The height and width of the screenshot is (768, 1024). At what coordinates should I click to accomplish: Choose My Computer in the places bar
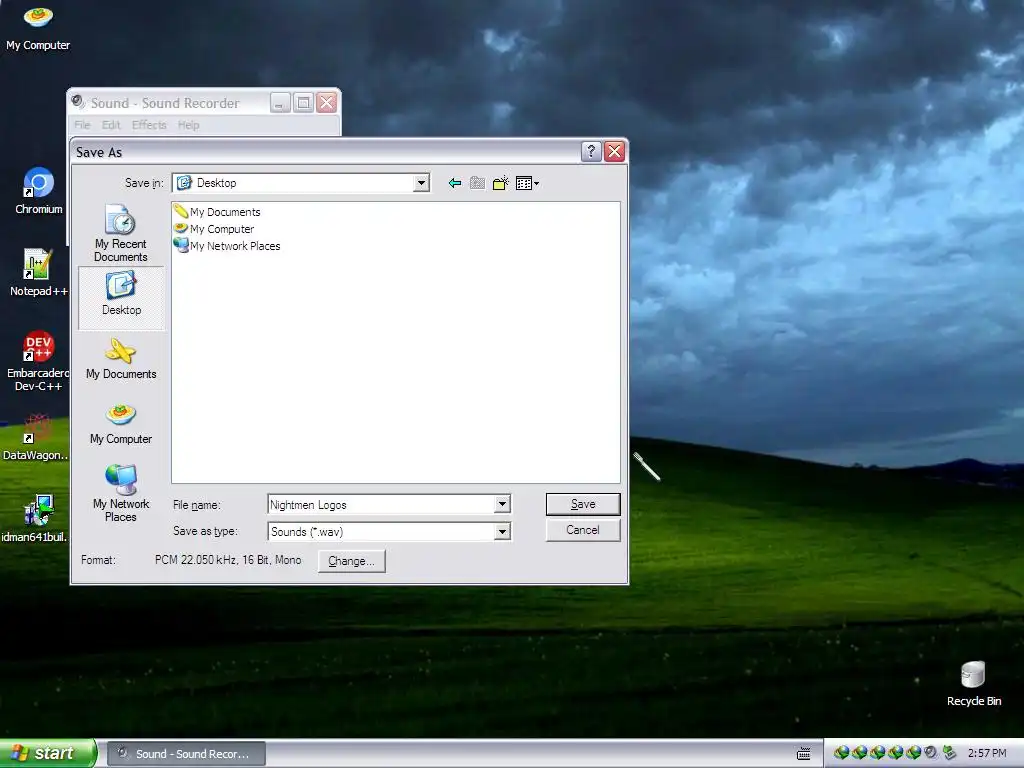(121, 424)
